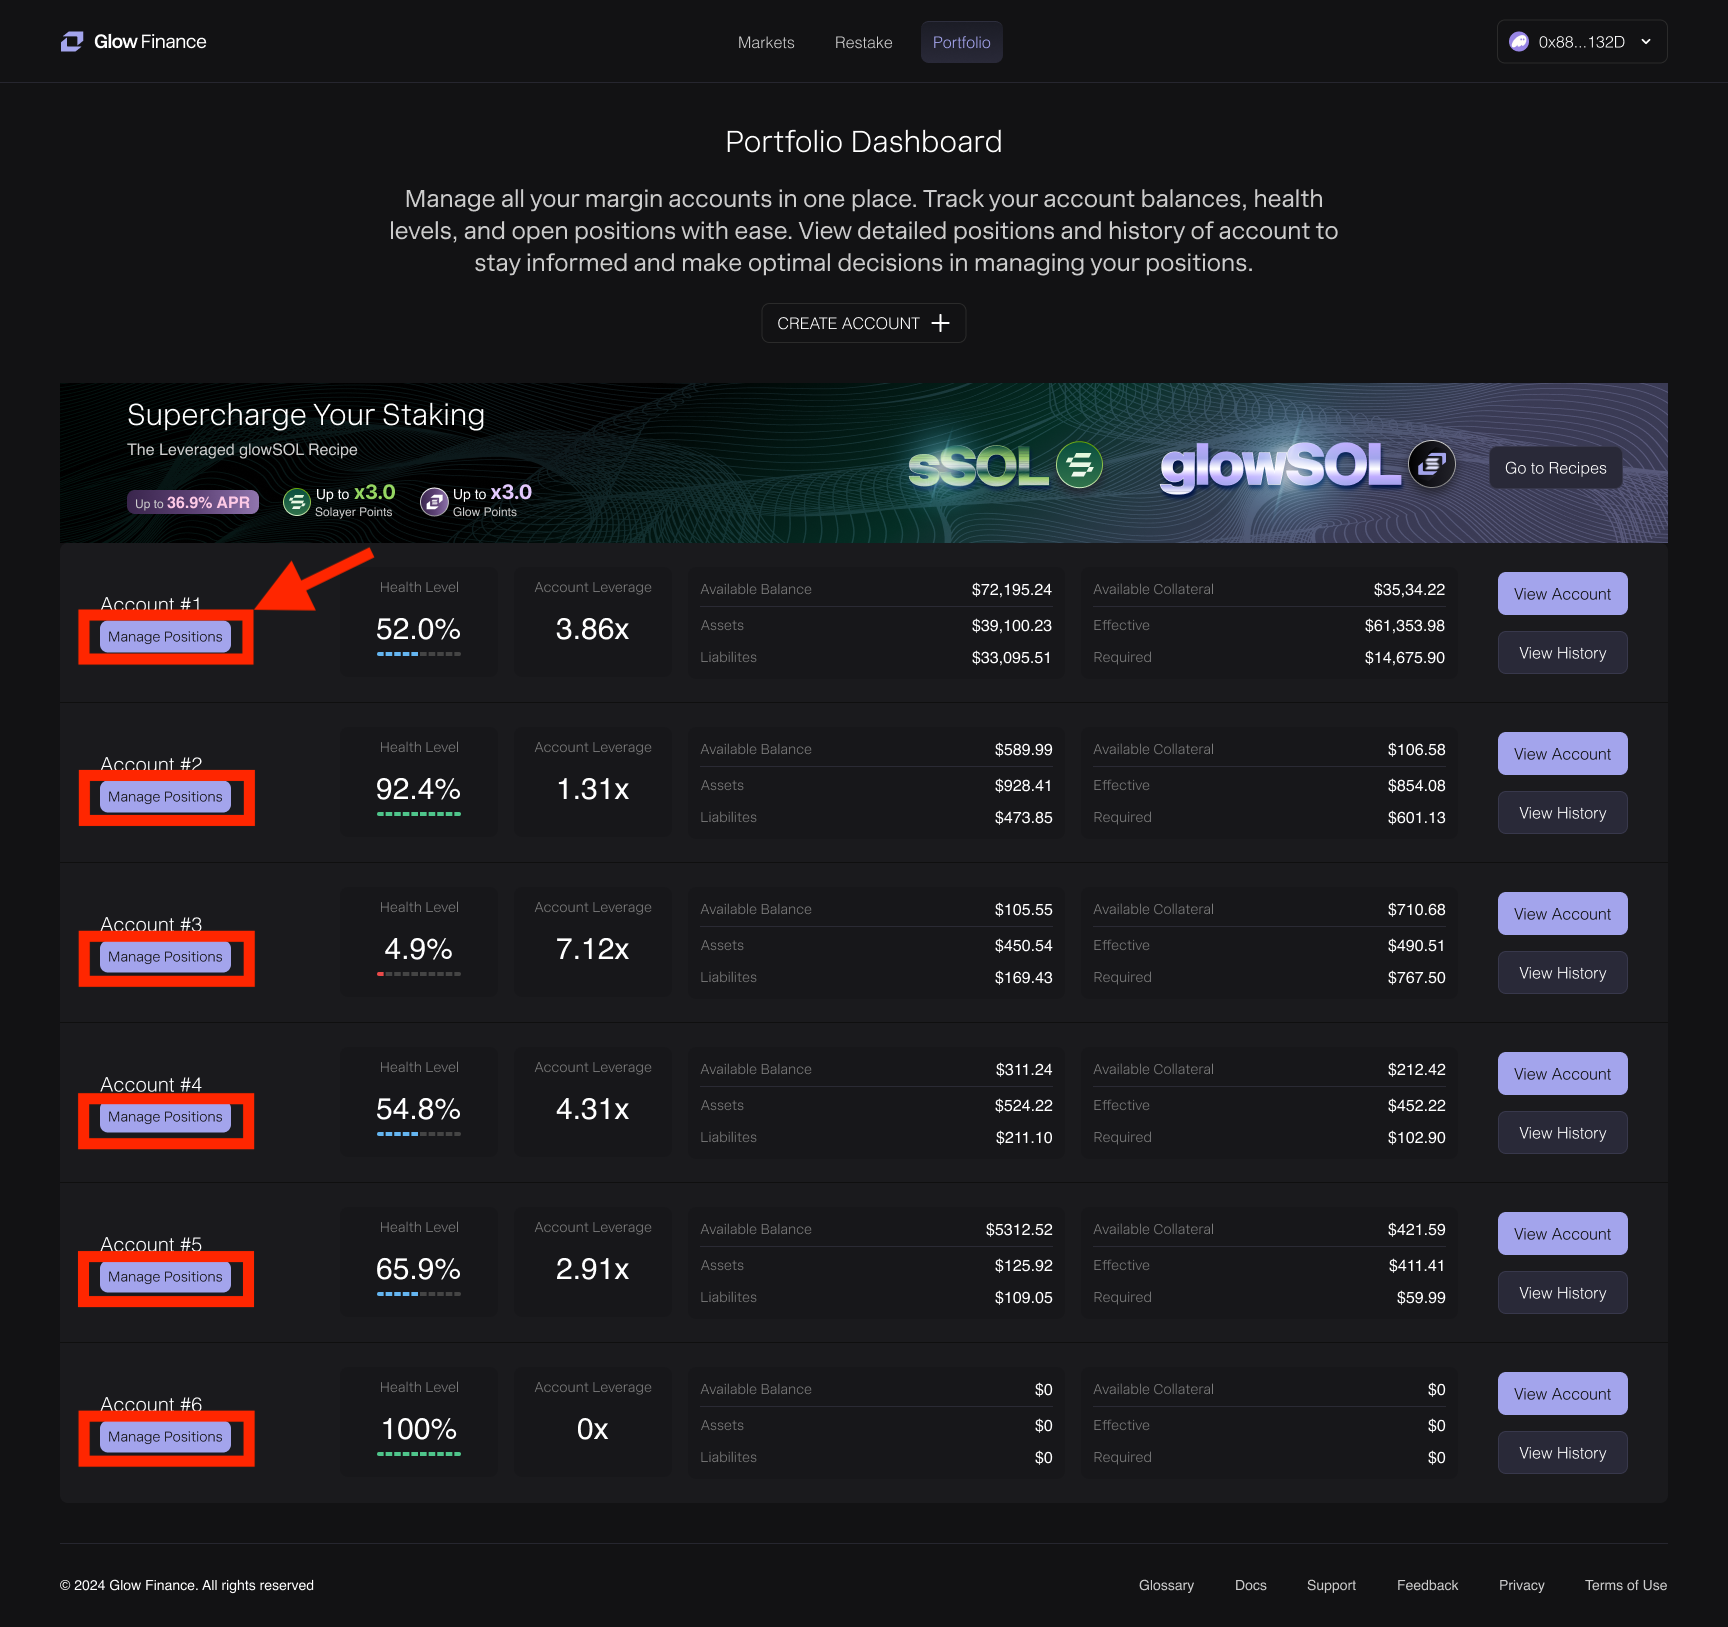Open the Glossary footer link
Screen dimensions: 1728x1627
pos(1166,1585)
